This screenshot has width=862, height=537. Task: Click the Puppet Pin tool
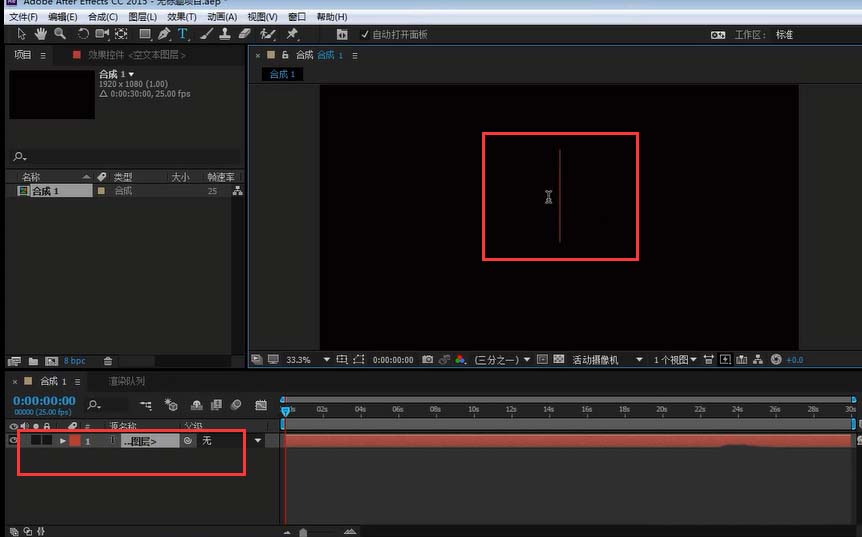click(x=292, y=34)
